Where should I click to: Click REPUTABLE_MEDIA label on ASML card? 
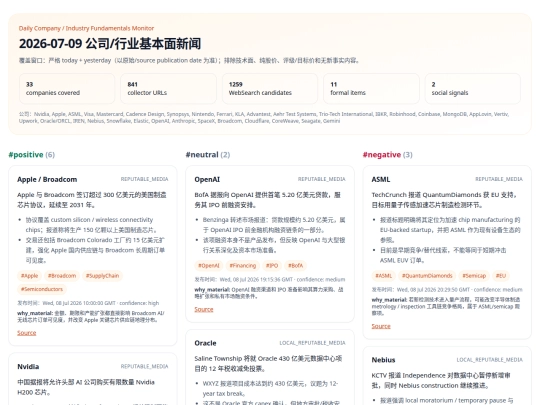click(x=499, y=179)
